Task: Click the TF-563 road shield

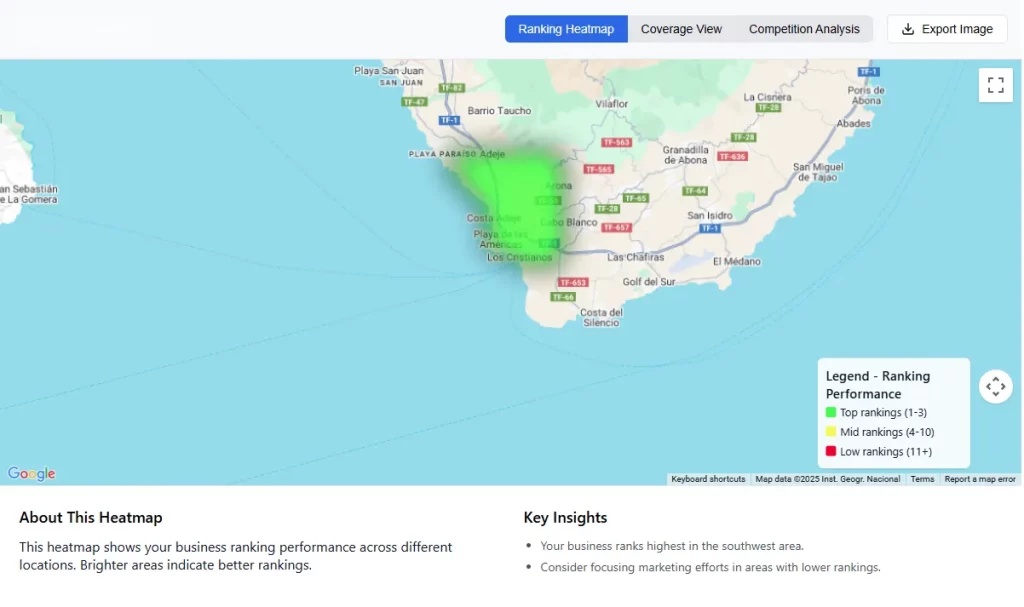Action: pyautogui.click(x=616, y=142)
